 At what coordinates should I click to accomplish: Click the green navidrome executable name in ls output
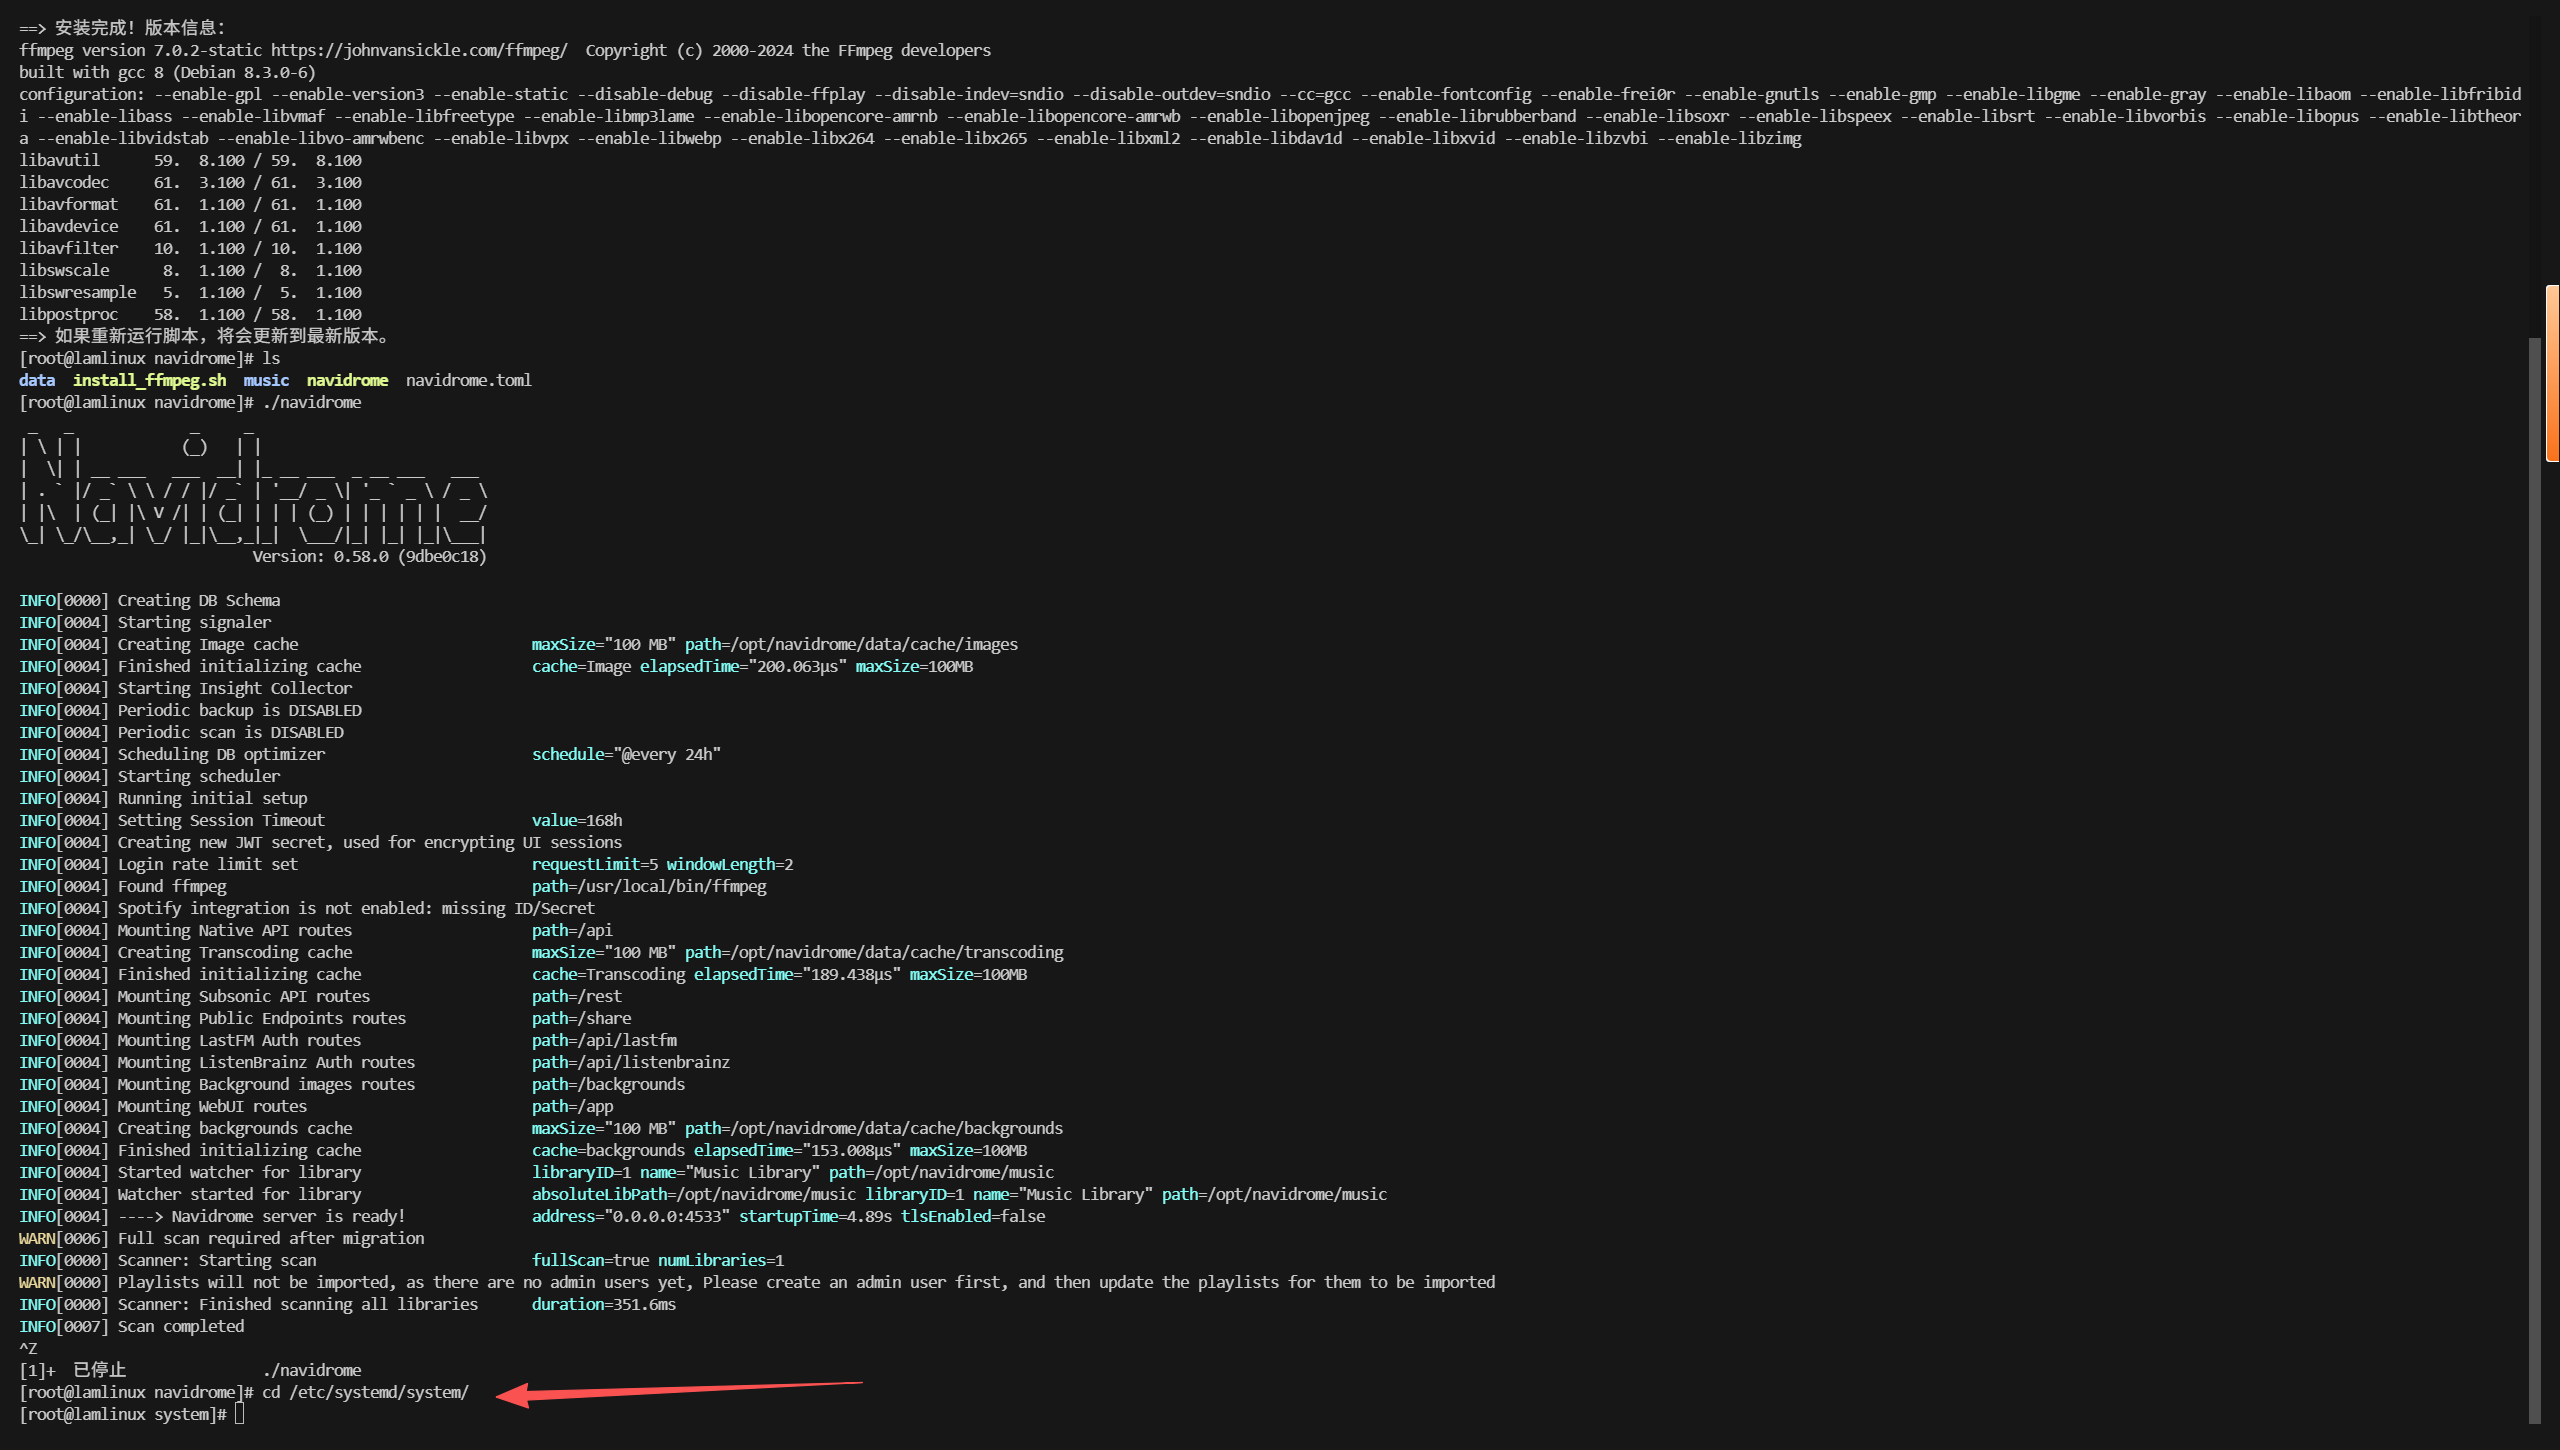click(x=347, y=380)
